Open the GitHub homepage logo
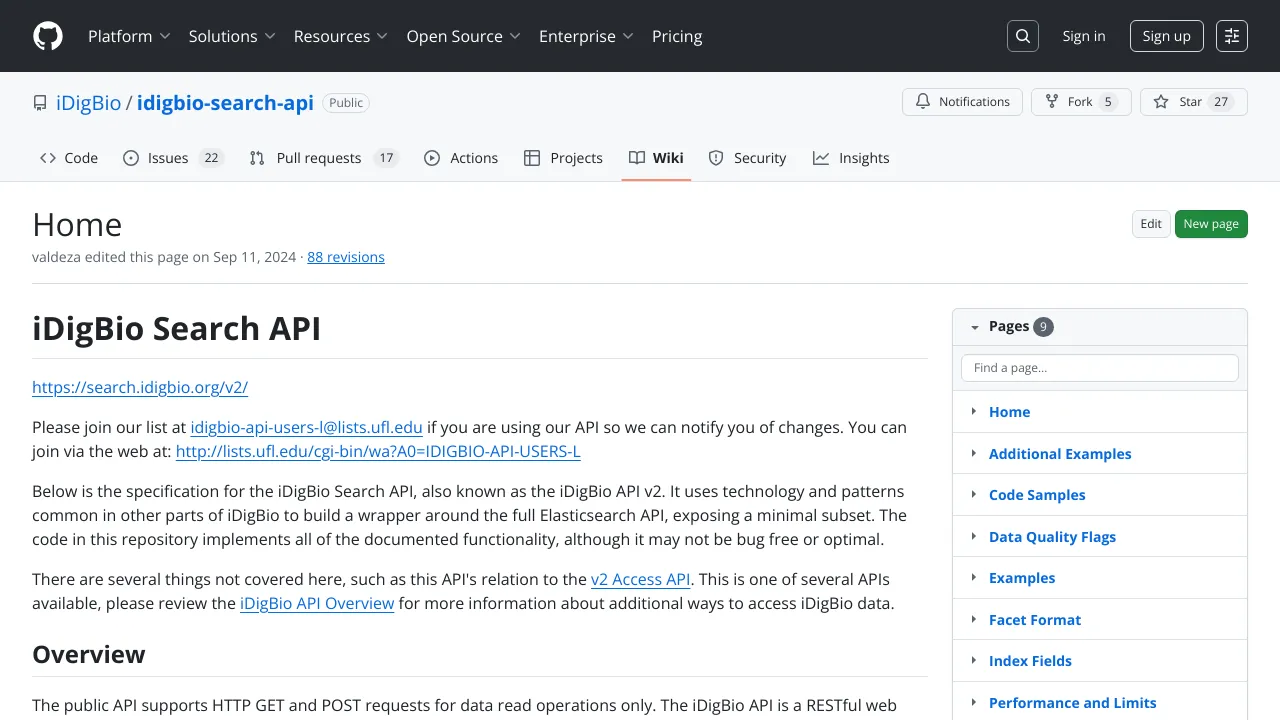 48,36
